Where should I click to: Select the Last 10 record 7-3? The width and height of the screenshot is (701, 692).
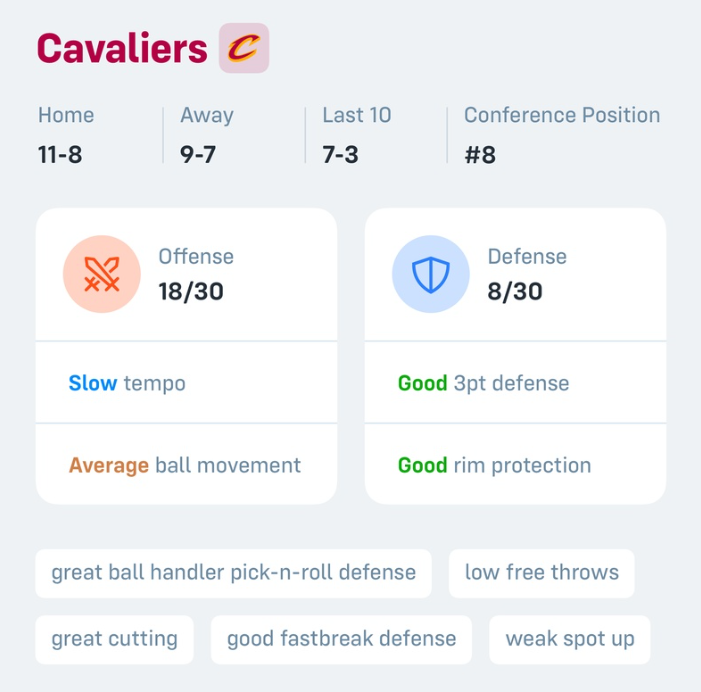[340, 155]
